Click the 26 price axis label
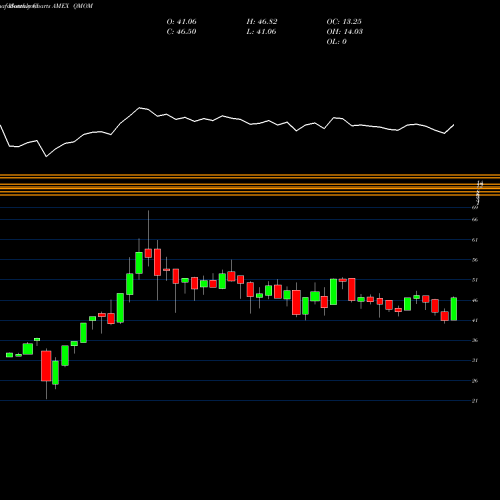500x500 pixels. click(475, 381)
